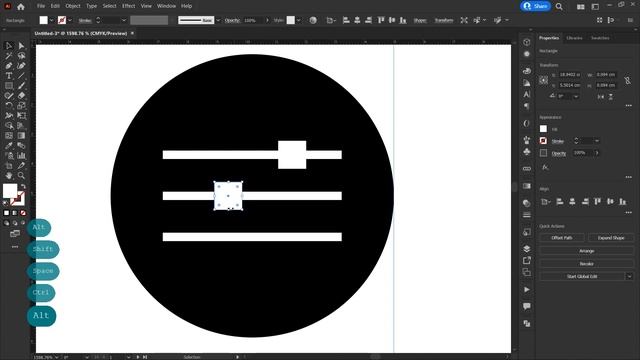Select the Selection tool in the toolbar

tap(9, 46)
